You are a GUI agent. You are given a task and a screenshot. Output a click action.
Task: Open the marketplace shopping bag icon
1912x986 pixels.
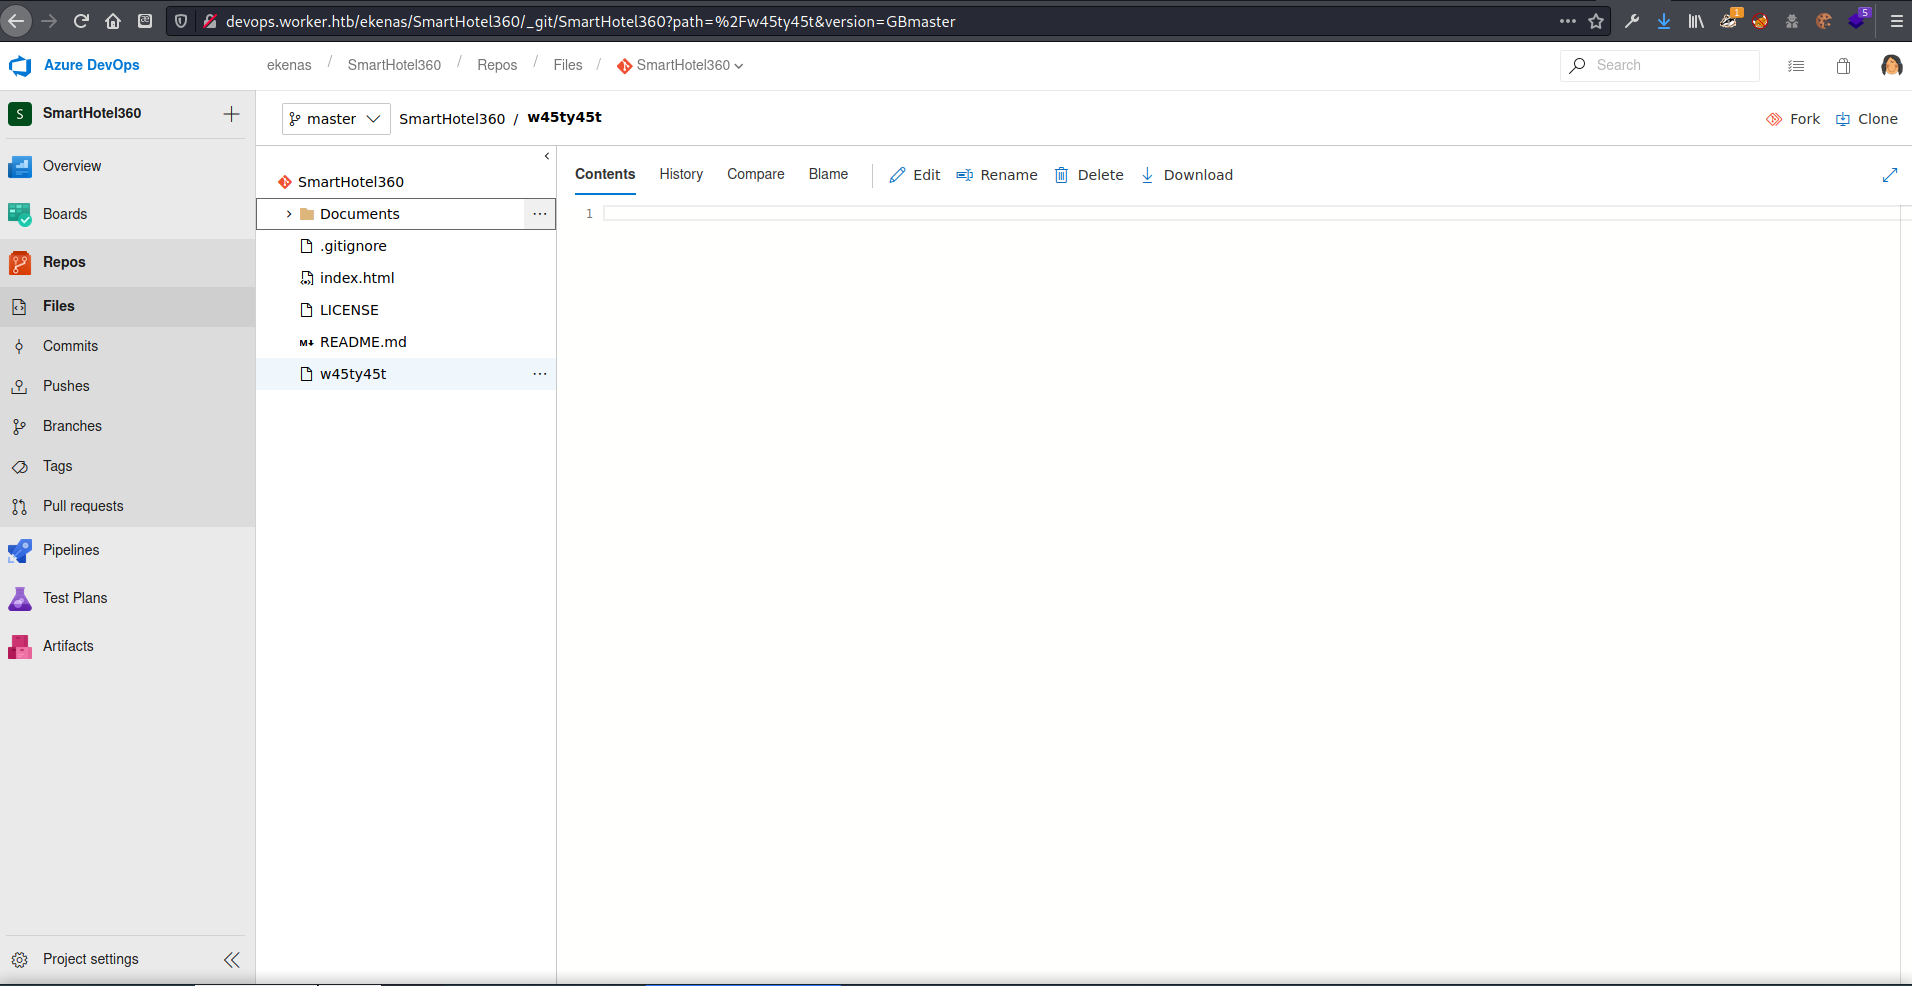1843,66
